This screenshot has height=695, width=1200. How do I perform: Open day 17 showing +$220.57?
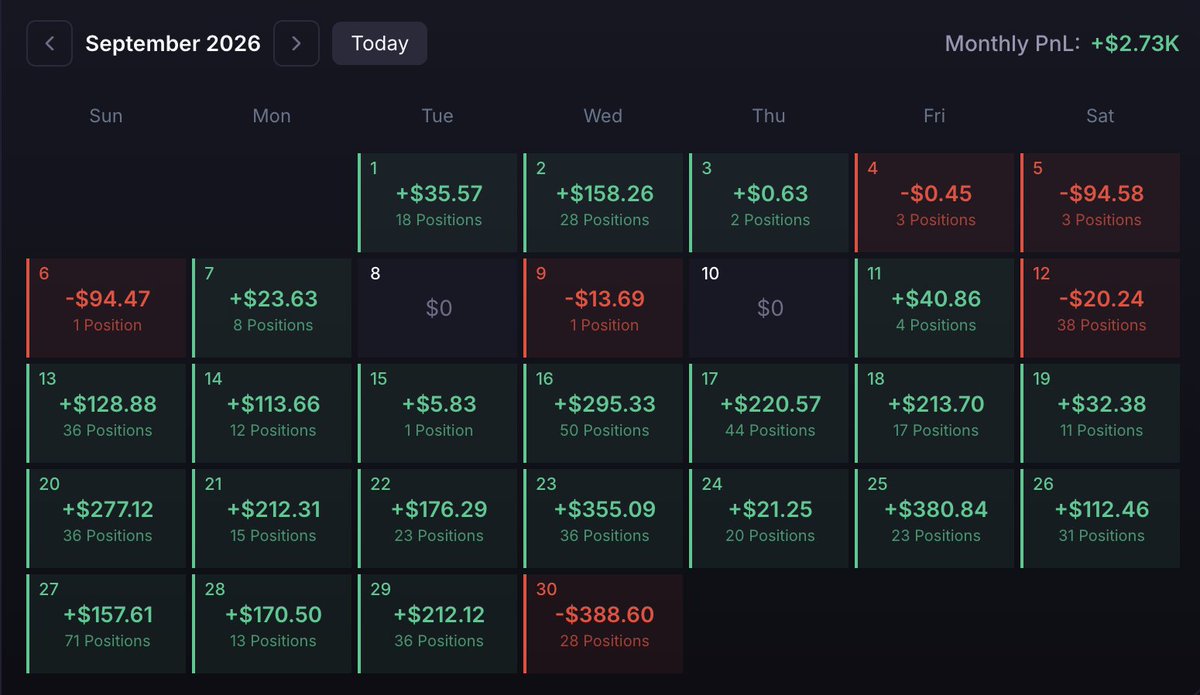(x=769, y=413)
